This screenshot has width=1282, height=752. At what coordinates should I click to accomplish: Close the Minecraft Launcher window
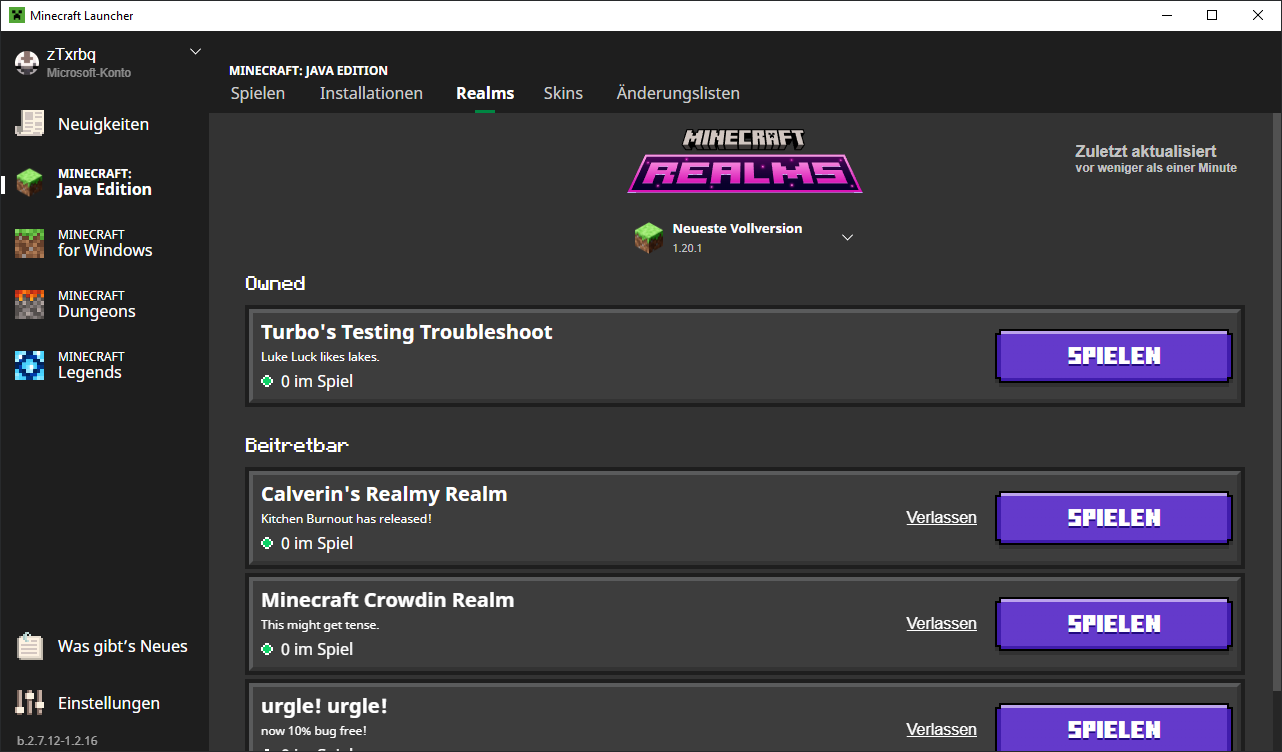point(1258,15)
